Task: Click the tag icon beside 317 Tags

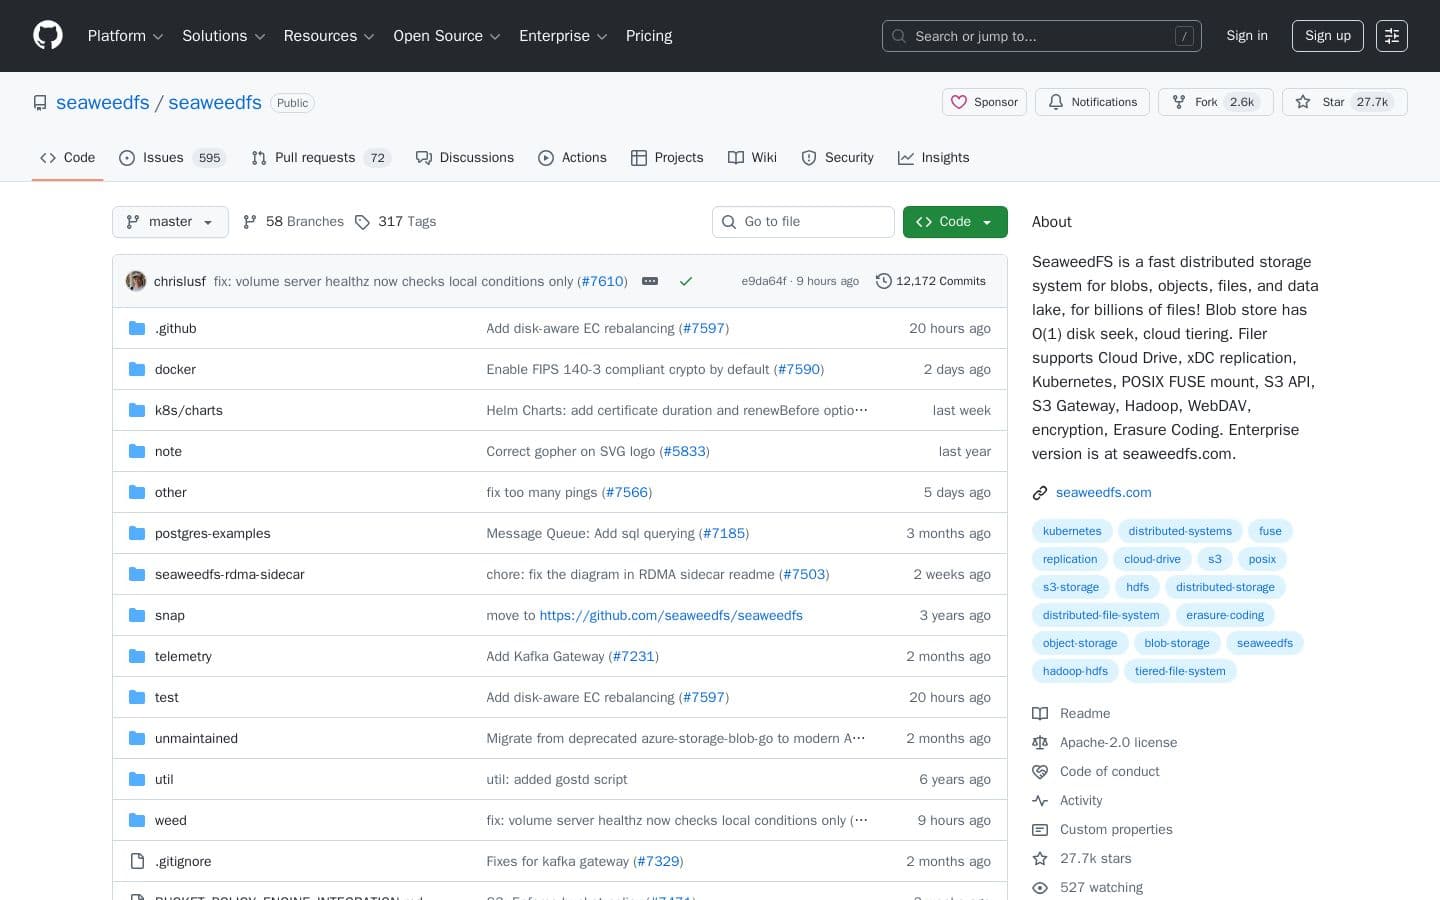Action: 363,221
